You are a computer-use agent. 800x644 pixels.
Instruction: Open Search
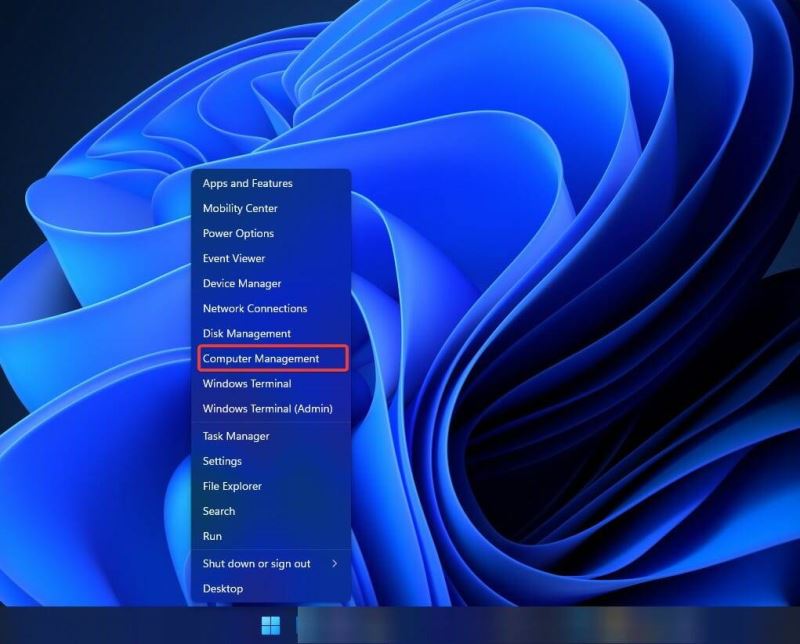218,511
